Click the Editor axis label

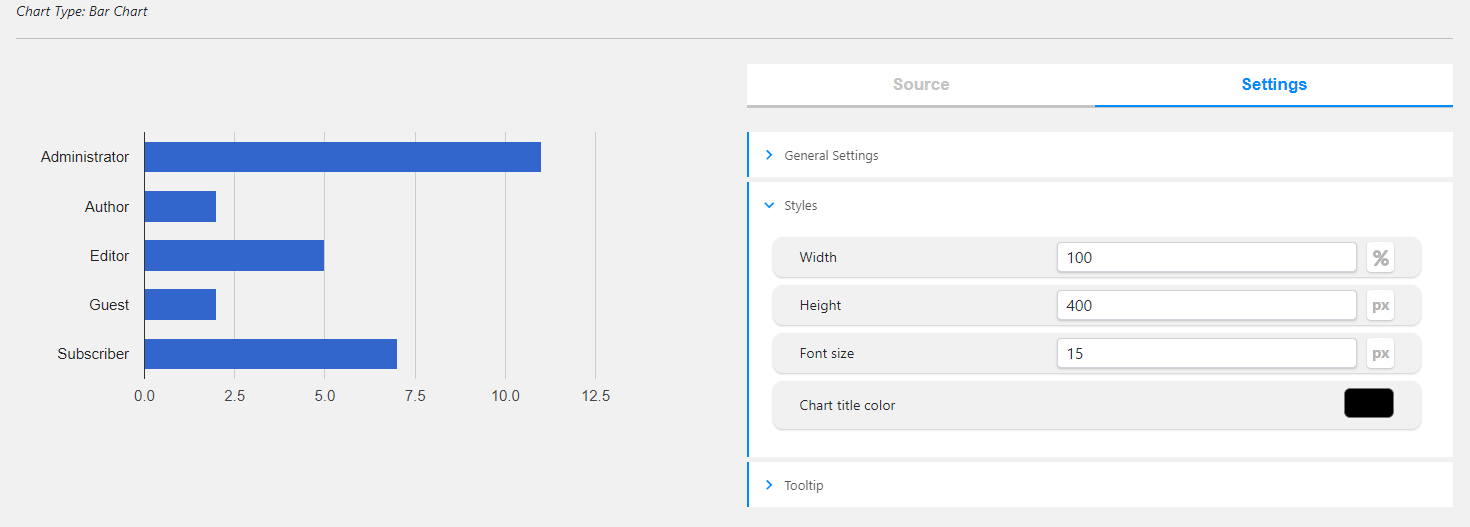pyautogui.click(x=110, y=255)
